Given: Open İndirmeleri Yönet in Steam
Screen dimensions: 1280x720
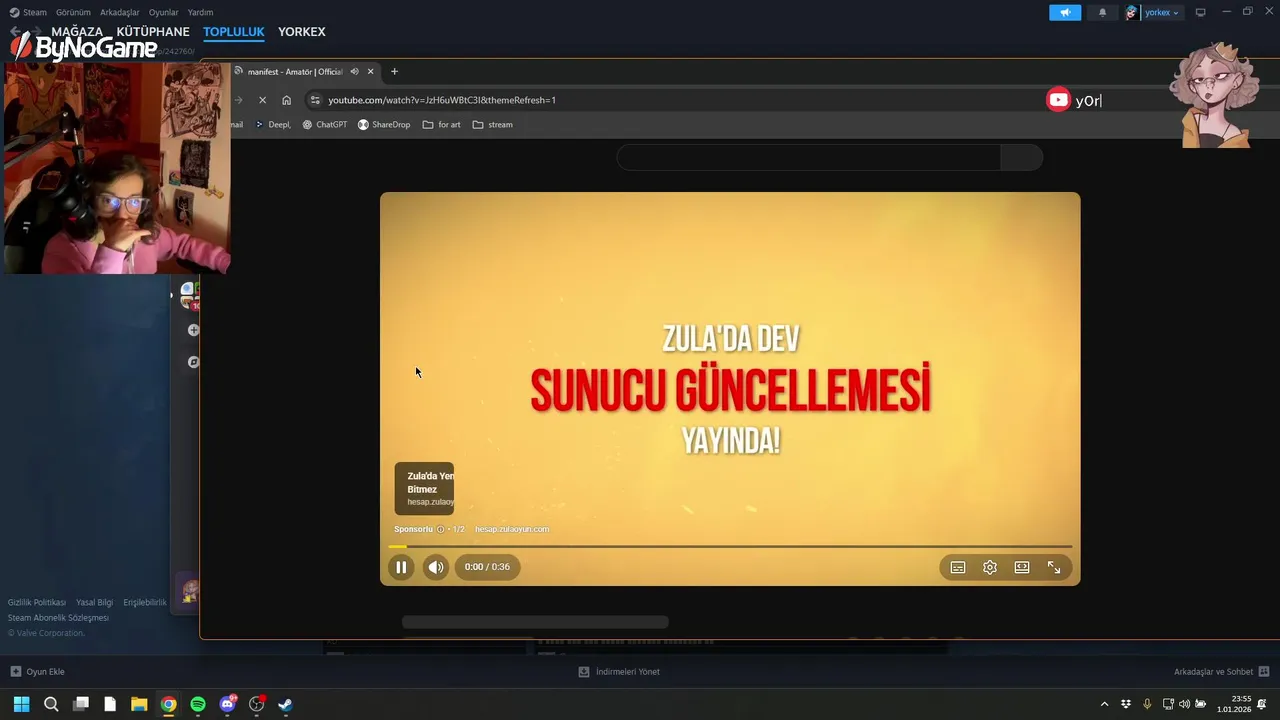Looking at the screenshot, I should [619, 672].
